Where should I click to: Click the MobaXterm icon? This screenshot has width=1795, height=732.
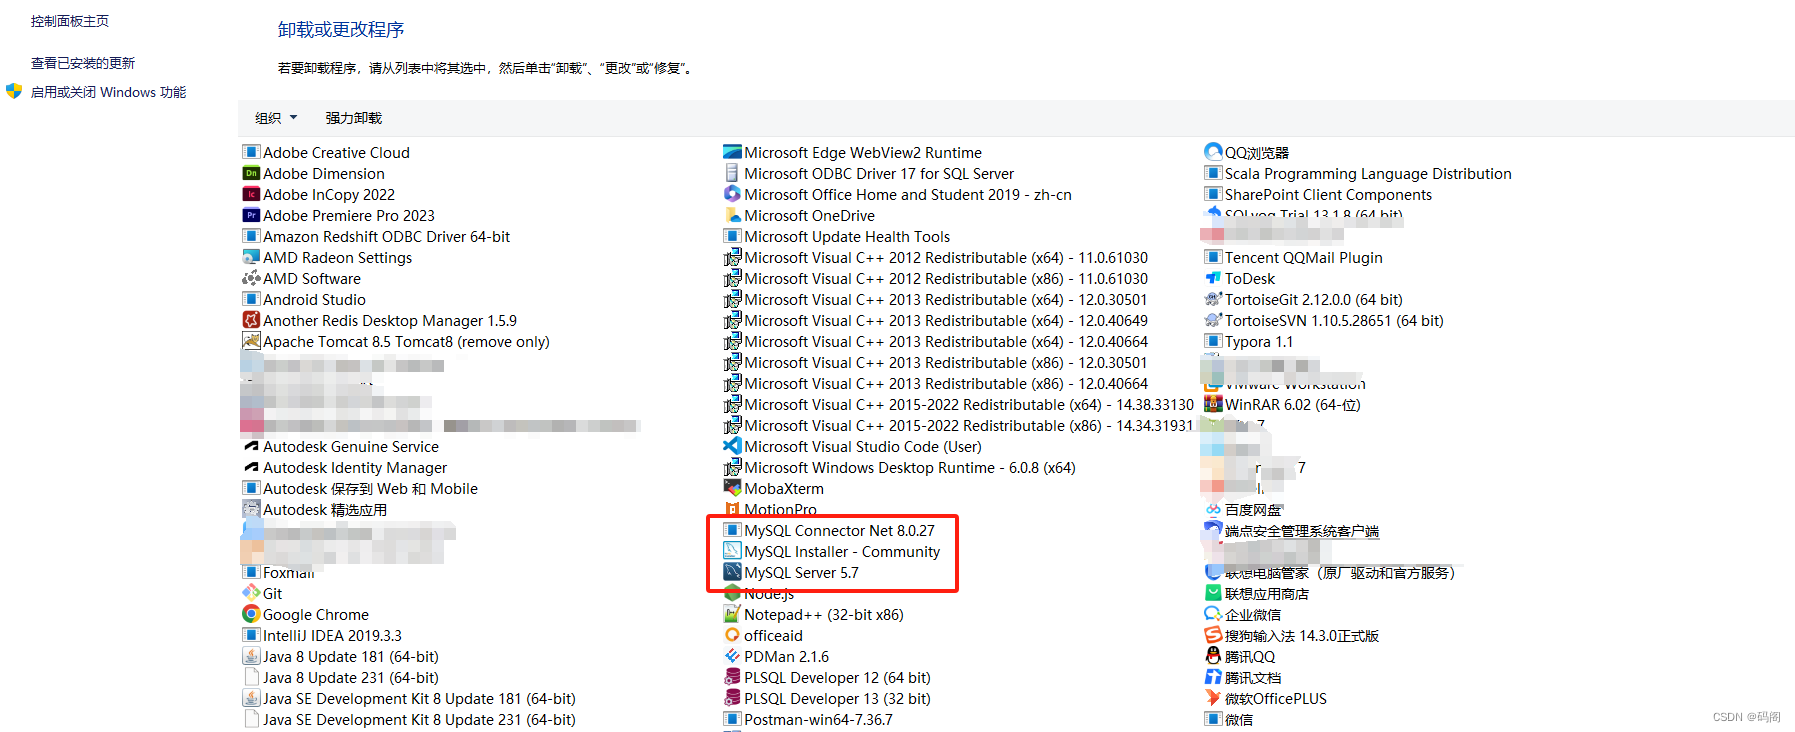(732, 488)
